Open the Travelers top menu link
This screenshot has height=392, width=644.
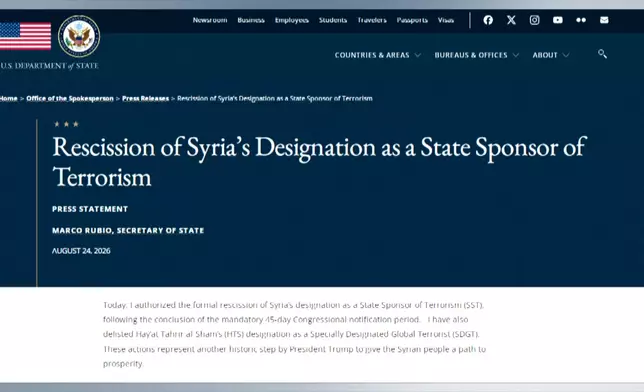[372, 20]
